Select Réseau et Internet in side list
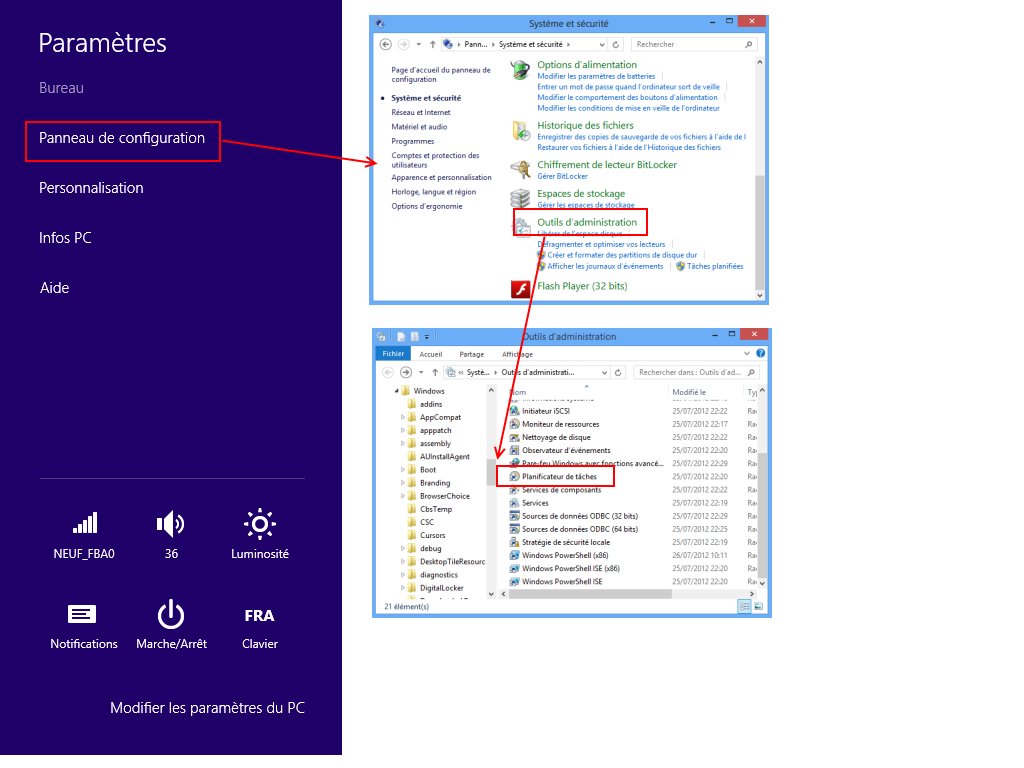Viewport: 1024px width, 768px height. (421, 112)
